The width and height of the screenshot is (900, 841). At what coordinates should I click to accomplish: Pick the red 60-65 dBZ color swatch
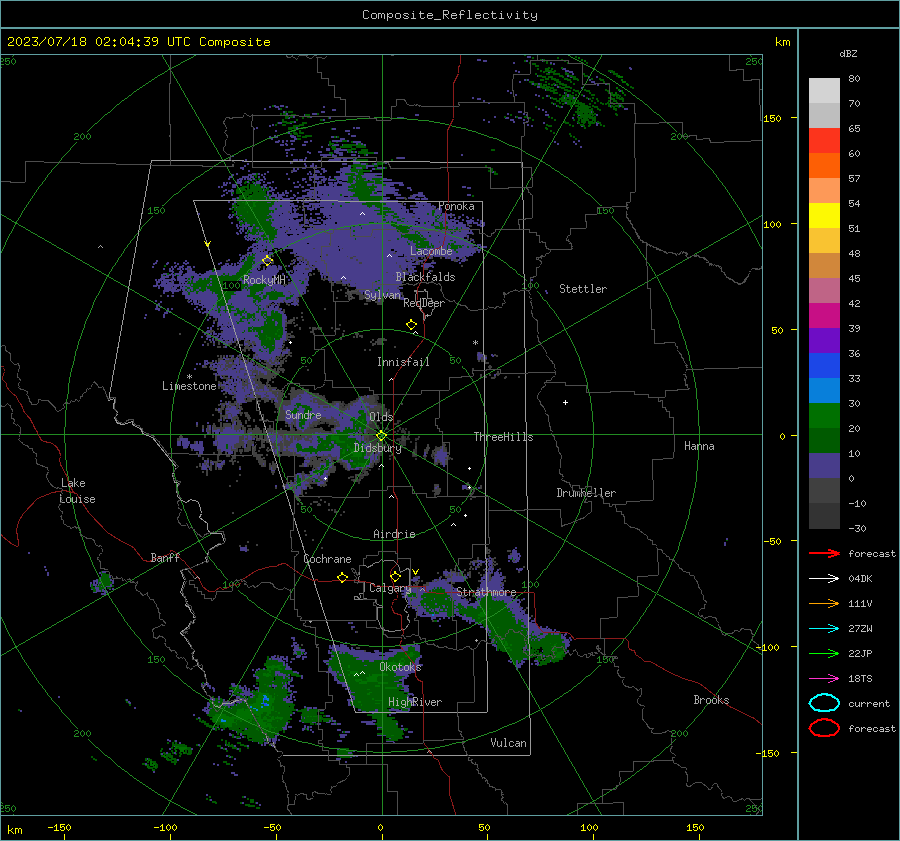824,141
